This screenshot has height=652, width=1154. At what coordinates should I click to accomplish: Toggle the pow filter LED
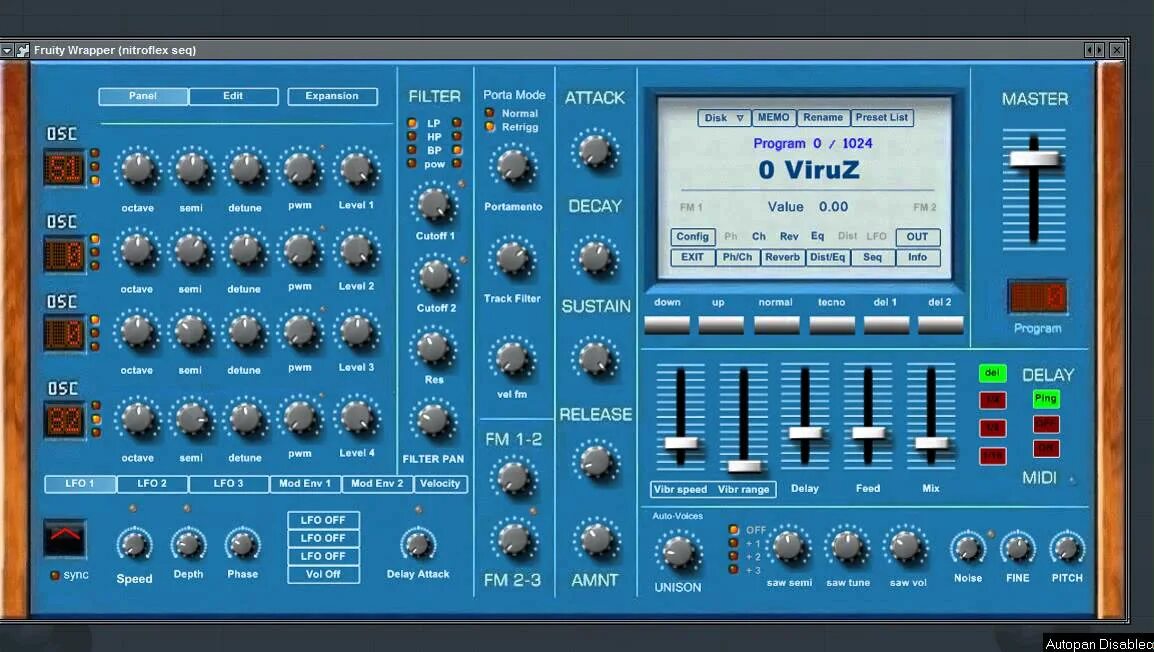click(412, 163)
